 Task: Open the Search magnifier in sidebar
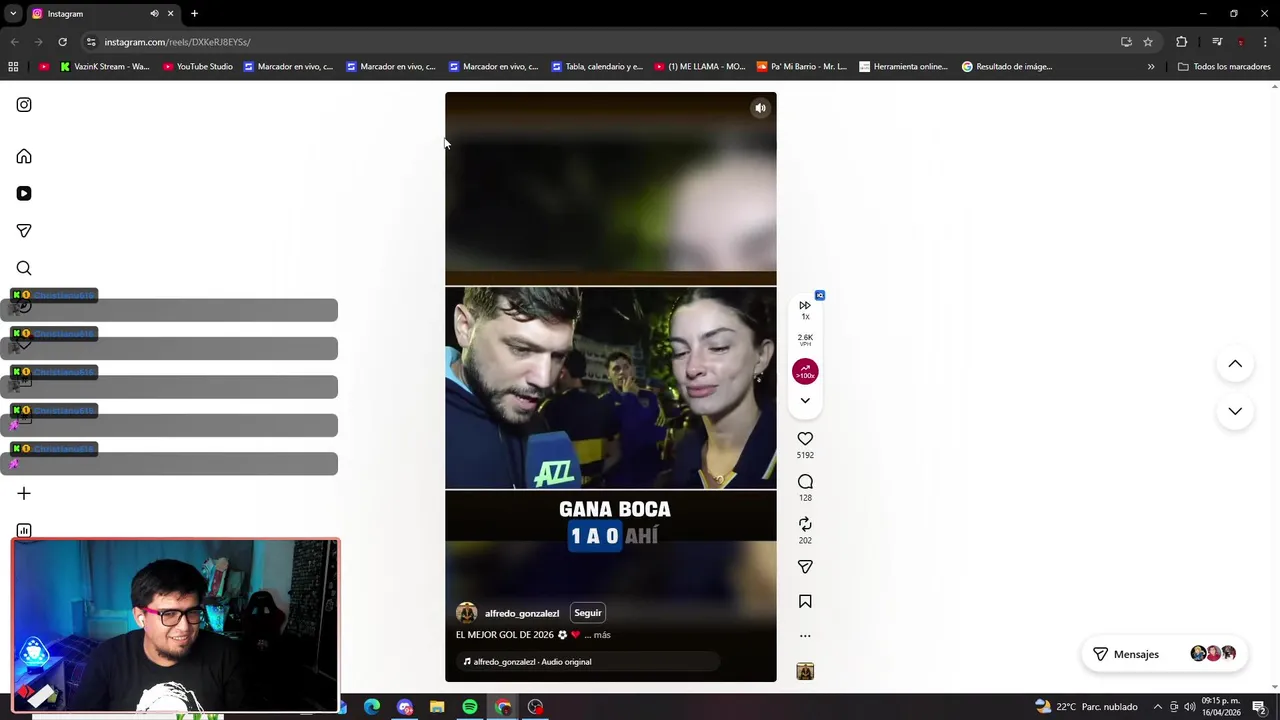[x=24, y=268]
